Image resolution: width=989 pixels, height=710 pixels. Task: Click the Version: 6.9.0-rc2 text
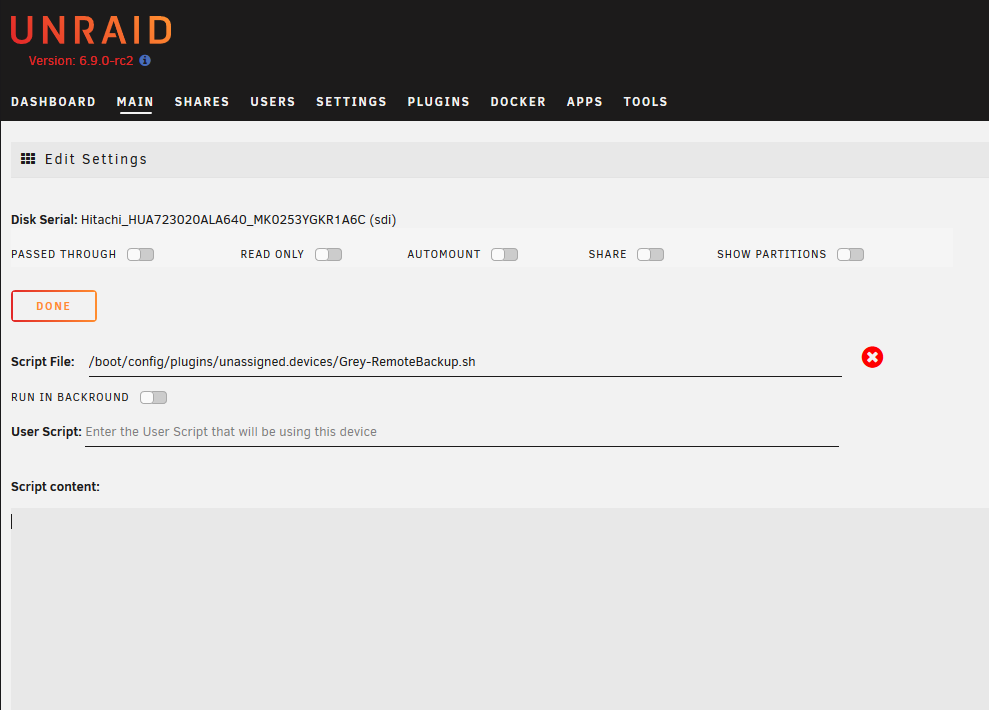coord(81,61)
